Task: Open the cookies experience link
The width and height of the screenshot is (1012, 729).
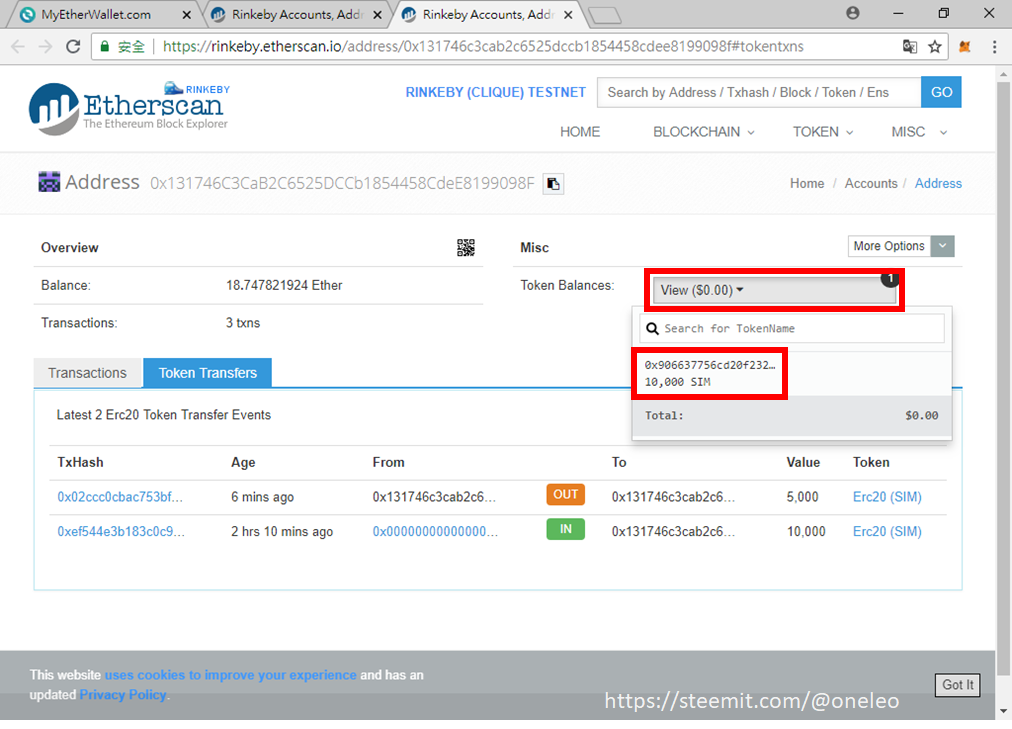Action: click(230, 675)
